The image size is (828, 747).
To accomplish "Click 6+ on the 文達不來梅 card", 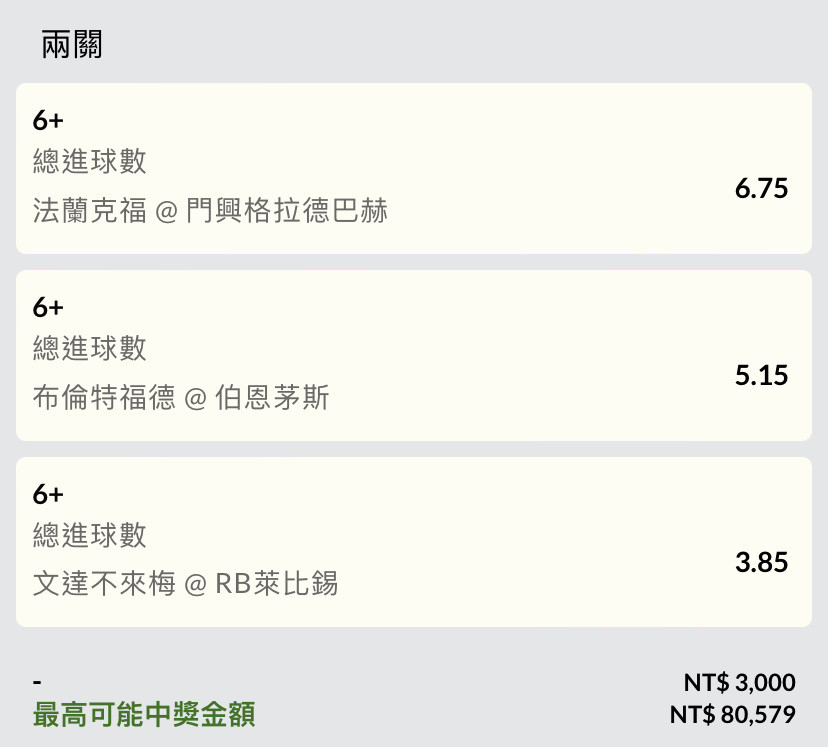I will pos(48,494).
